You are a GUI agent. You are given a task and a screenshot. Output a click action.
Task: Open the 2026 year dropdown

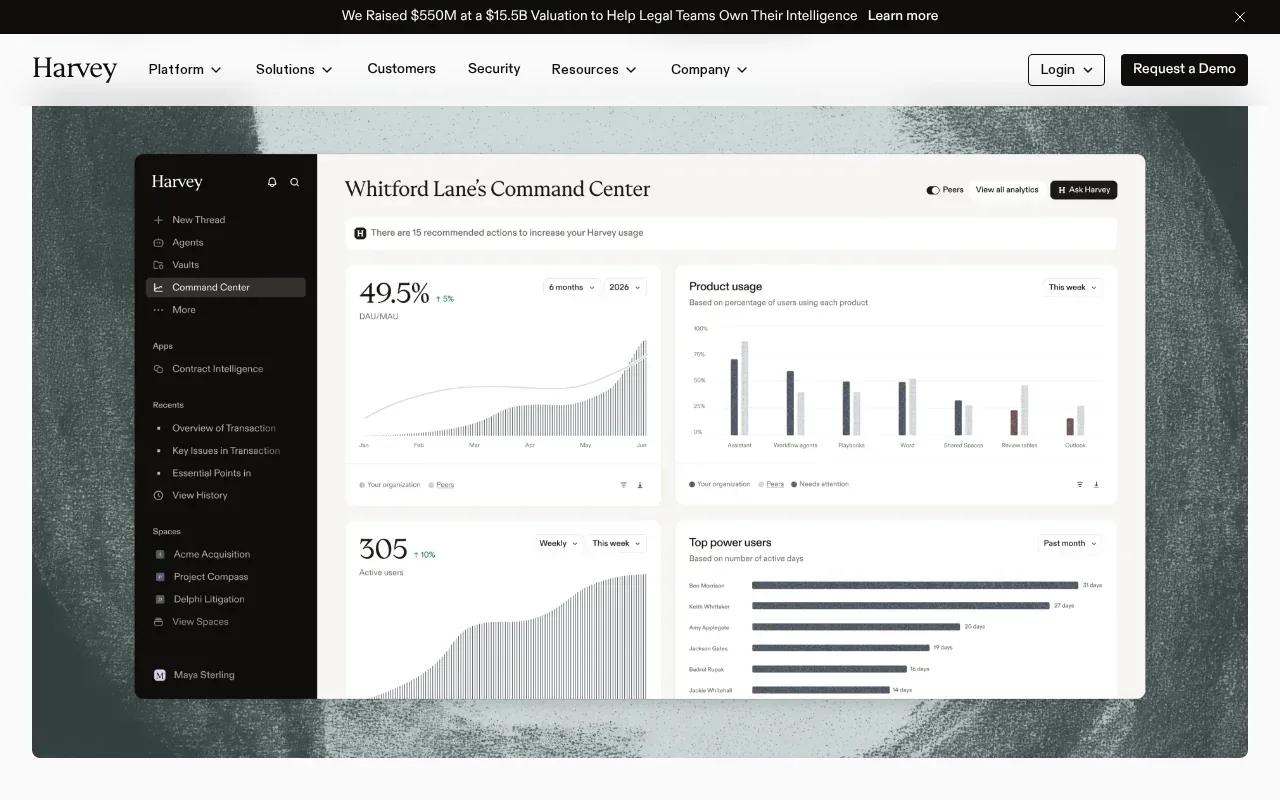click(x=625, y=287)
